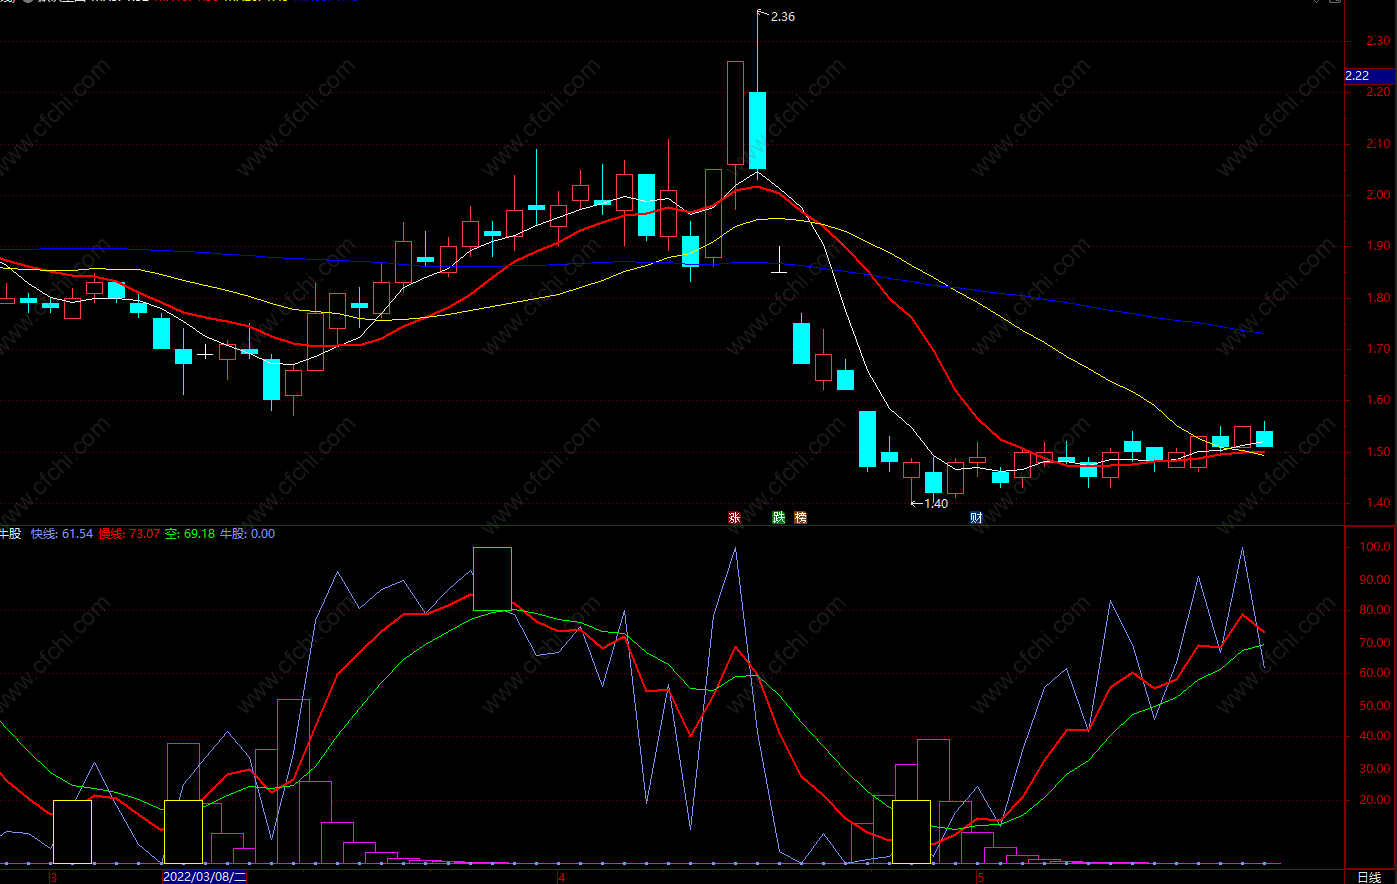Click the month 3 marker on time axis
Image resolution: width=1397 pixels, height=884 pixels.
(53, 877)
